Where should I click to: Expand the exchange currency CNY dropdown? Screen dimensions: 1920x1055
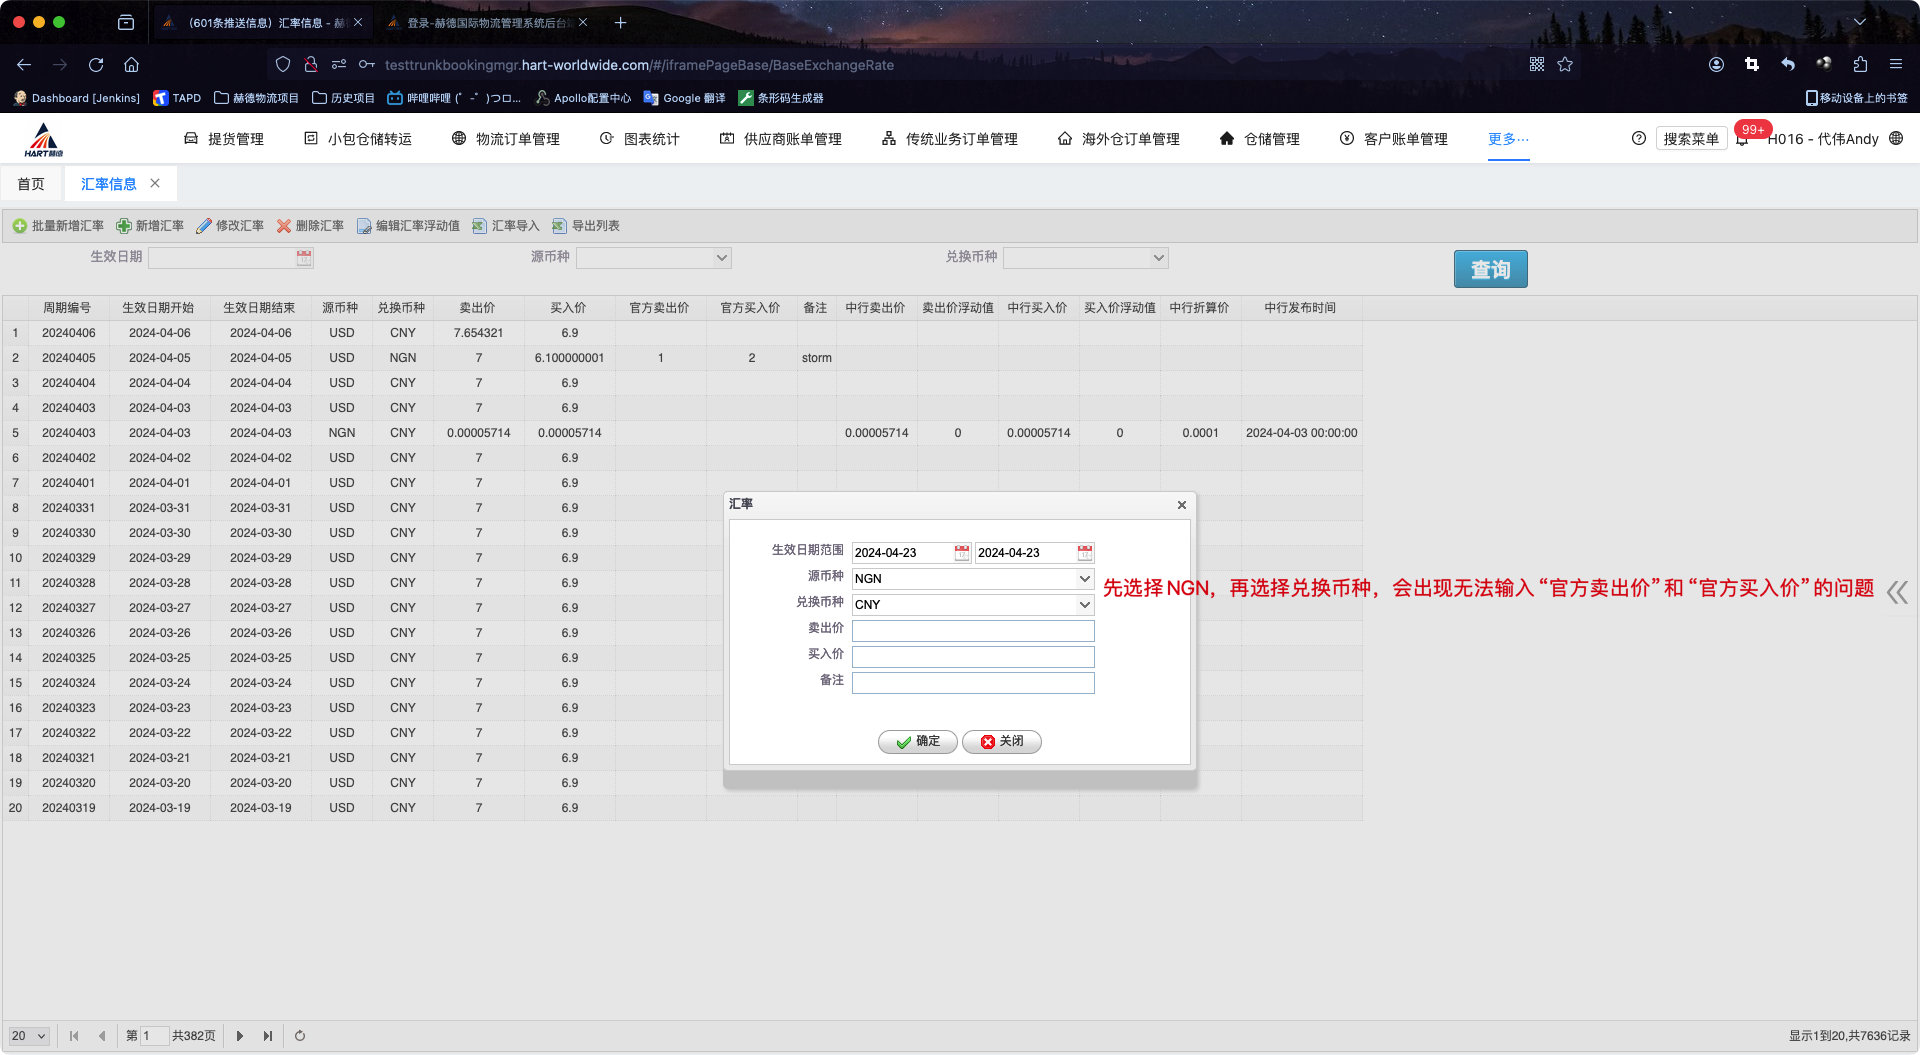[x=1084, y=605]
